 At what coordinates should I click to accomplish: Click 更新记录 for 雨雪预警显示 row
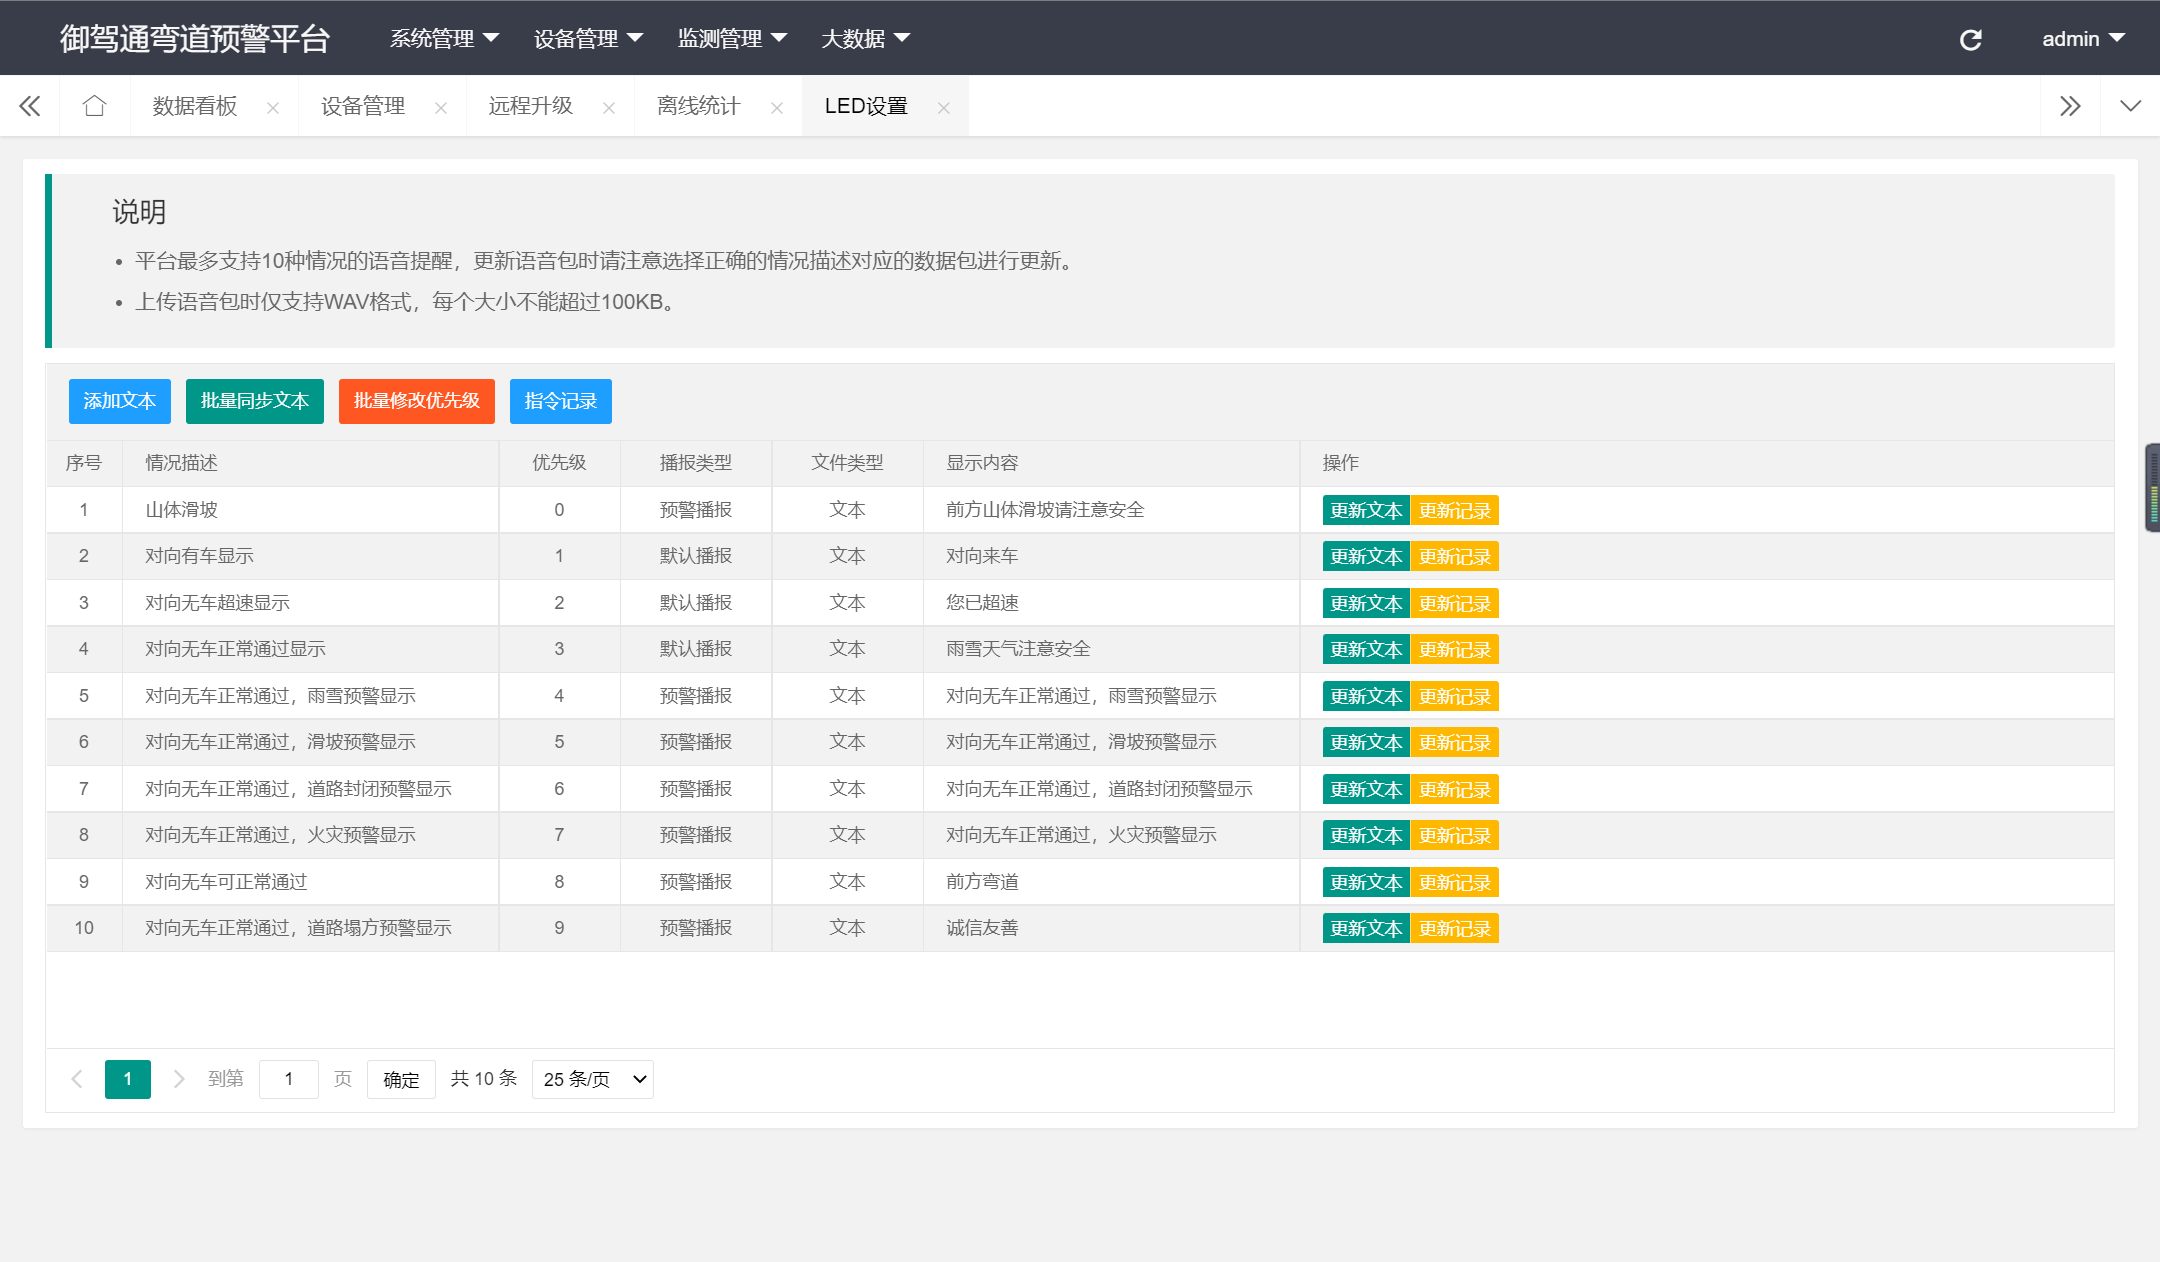point(1455,696)
